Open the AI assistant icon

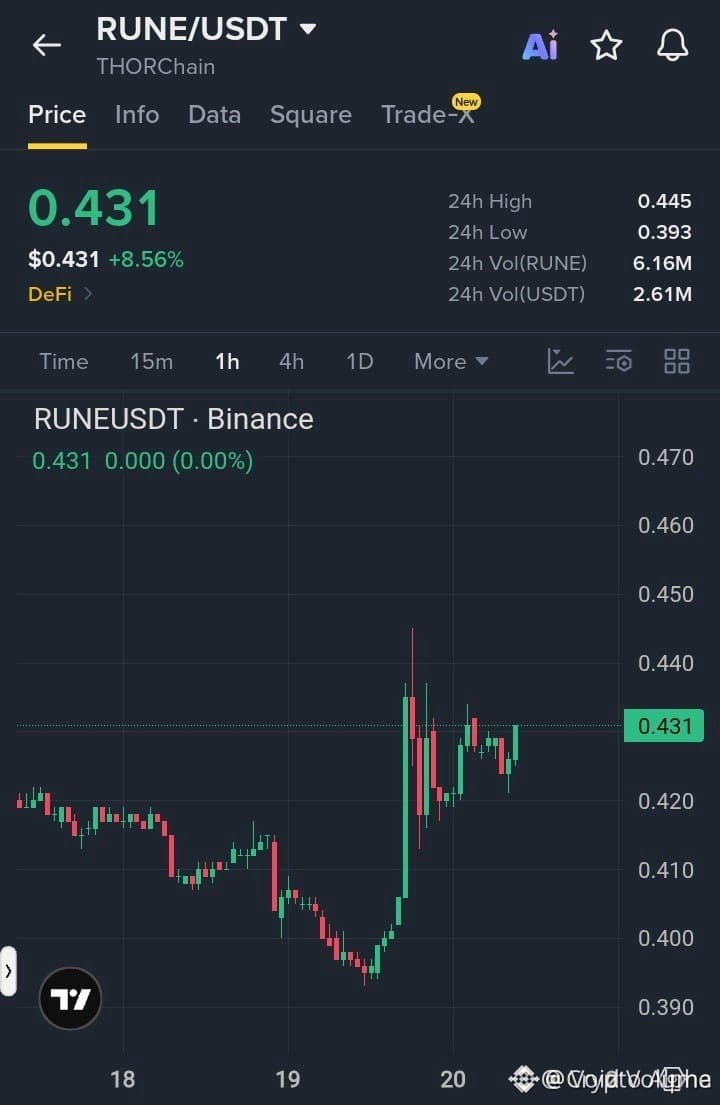coord(540,46)
